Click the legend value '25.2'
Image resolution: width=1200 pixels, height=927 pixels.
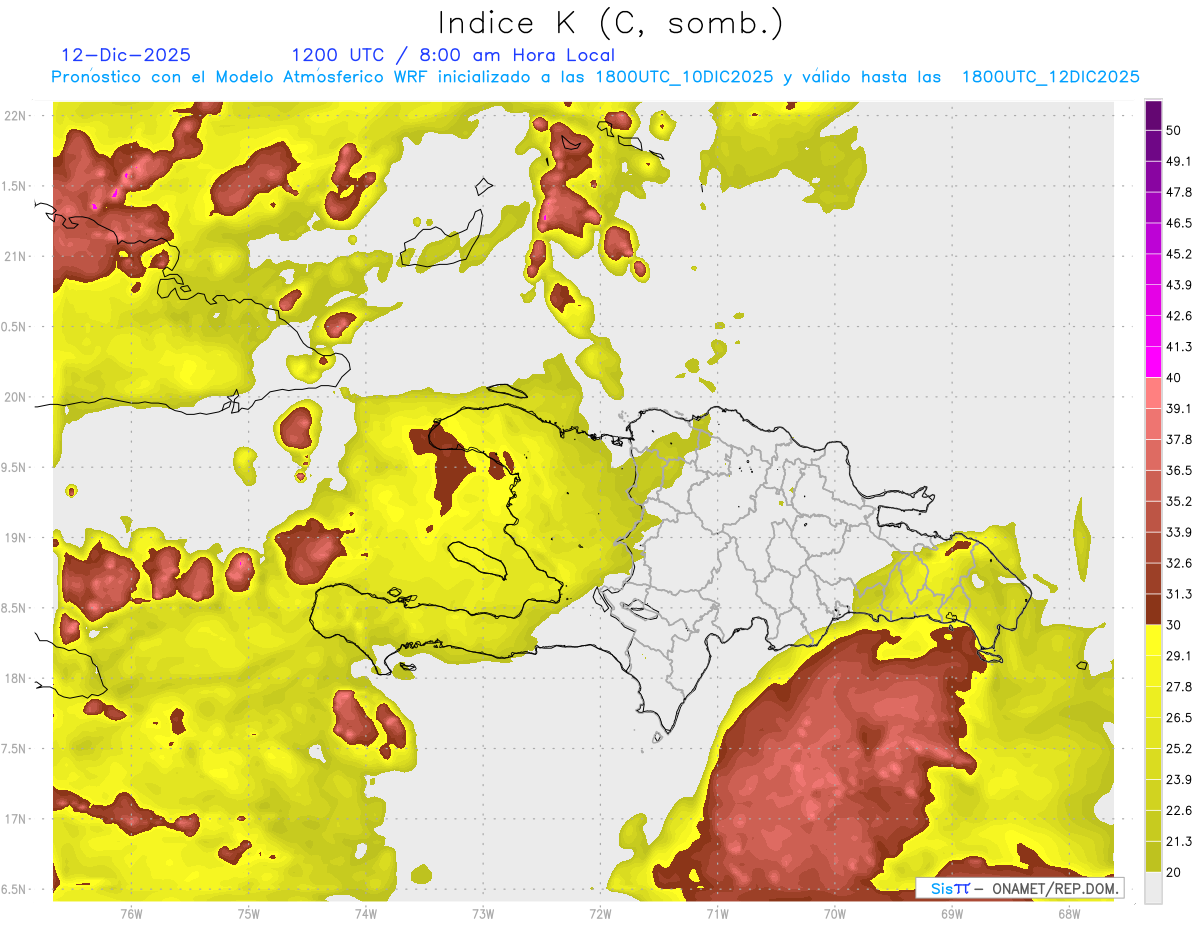pos(1179,749)
